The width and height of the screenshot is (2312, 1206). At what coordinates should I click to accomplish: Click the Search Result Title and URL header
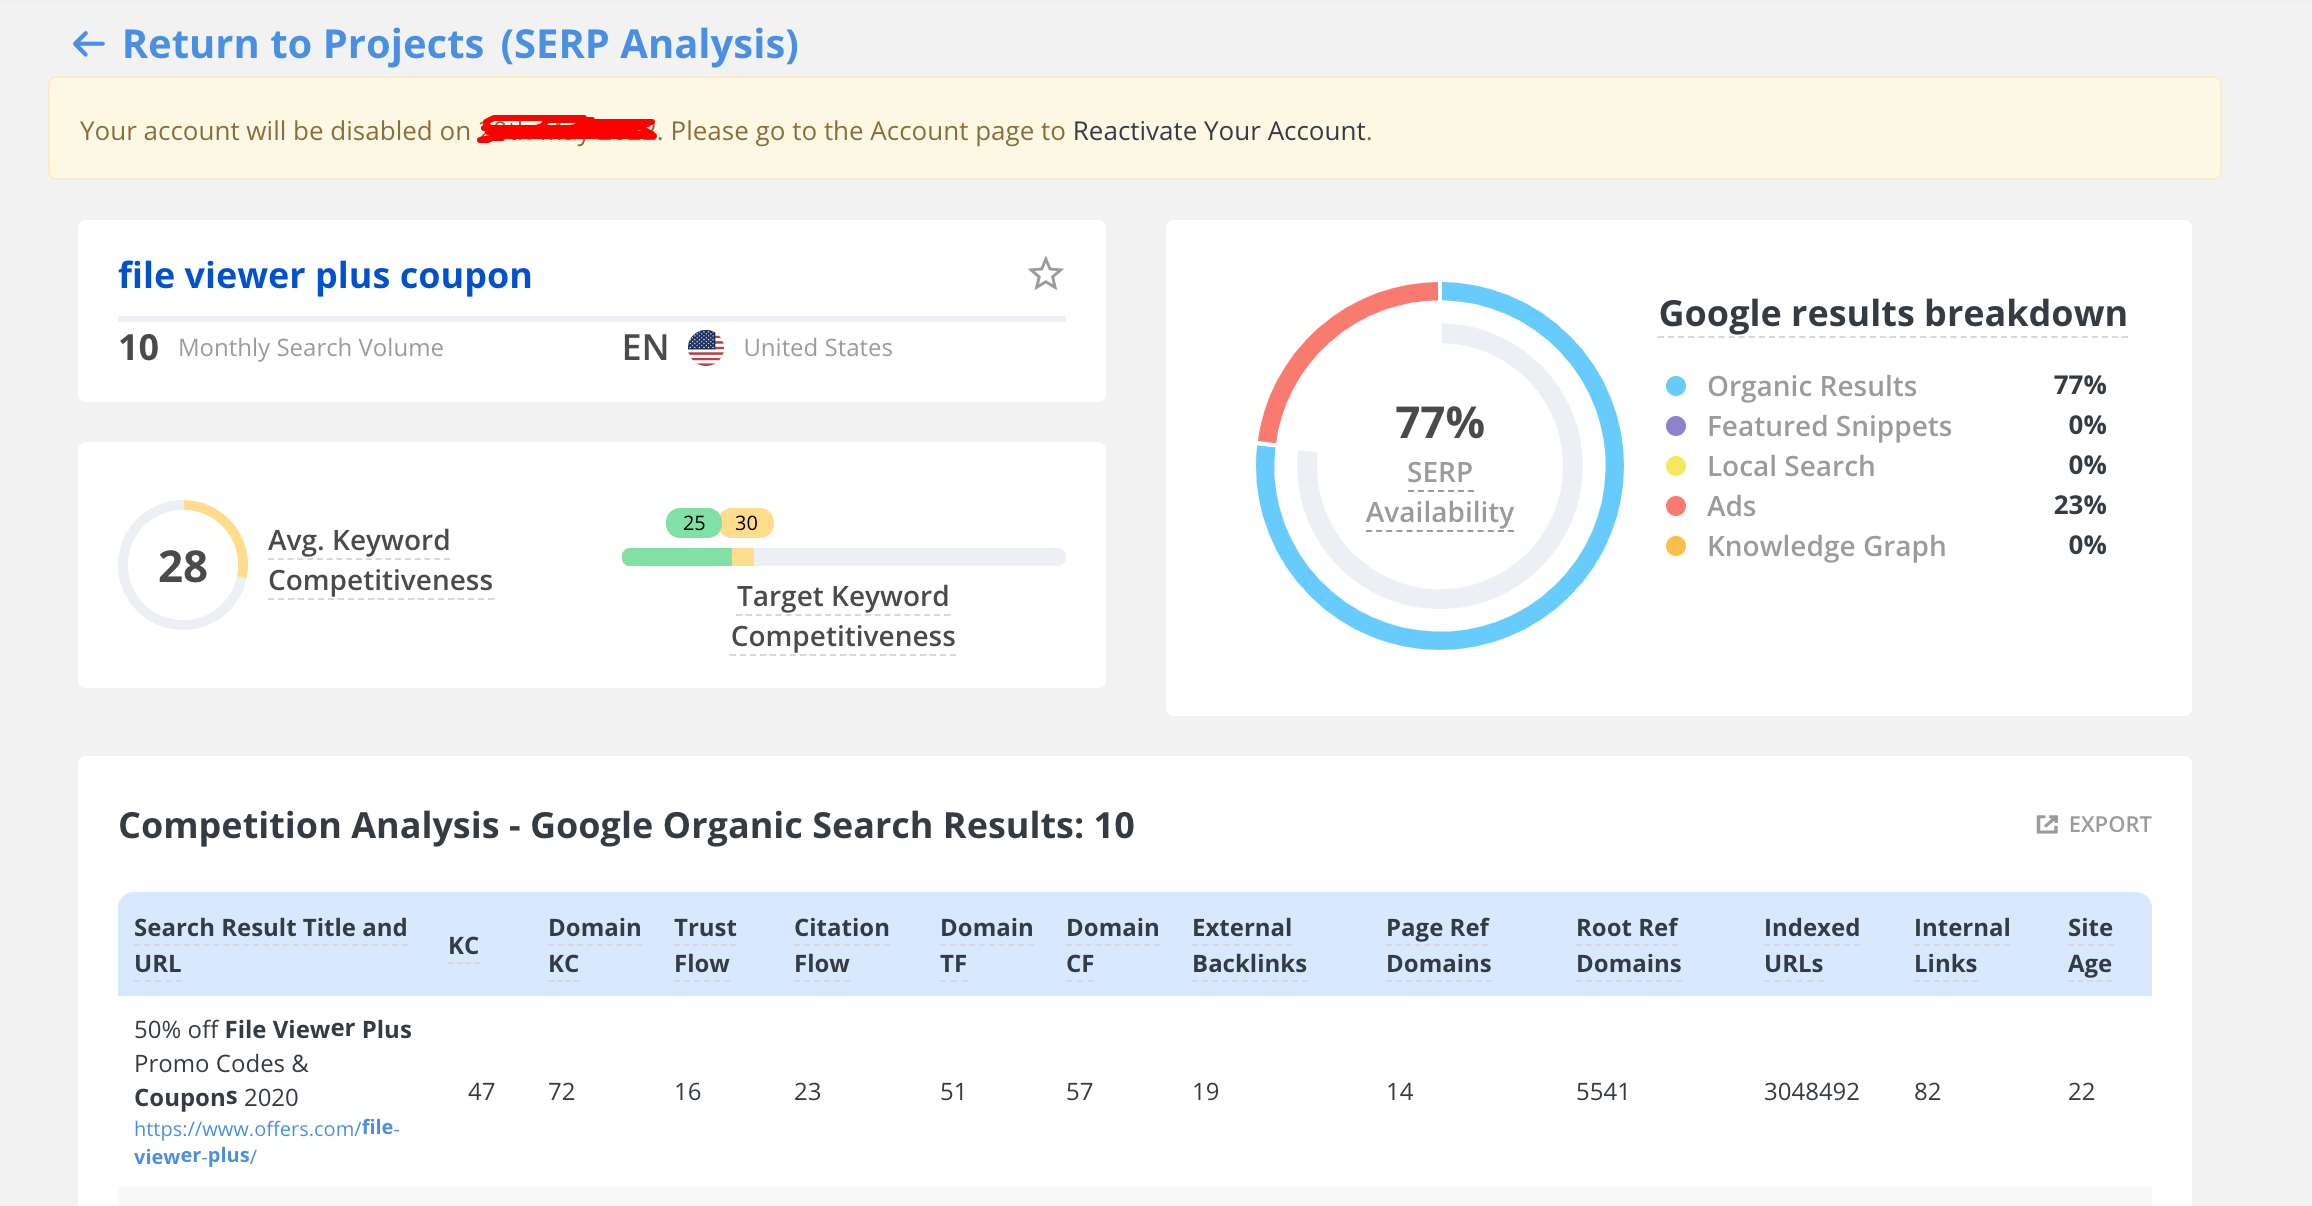tap(270, 945)
